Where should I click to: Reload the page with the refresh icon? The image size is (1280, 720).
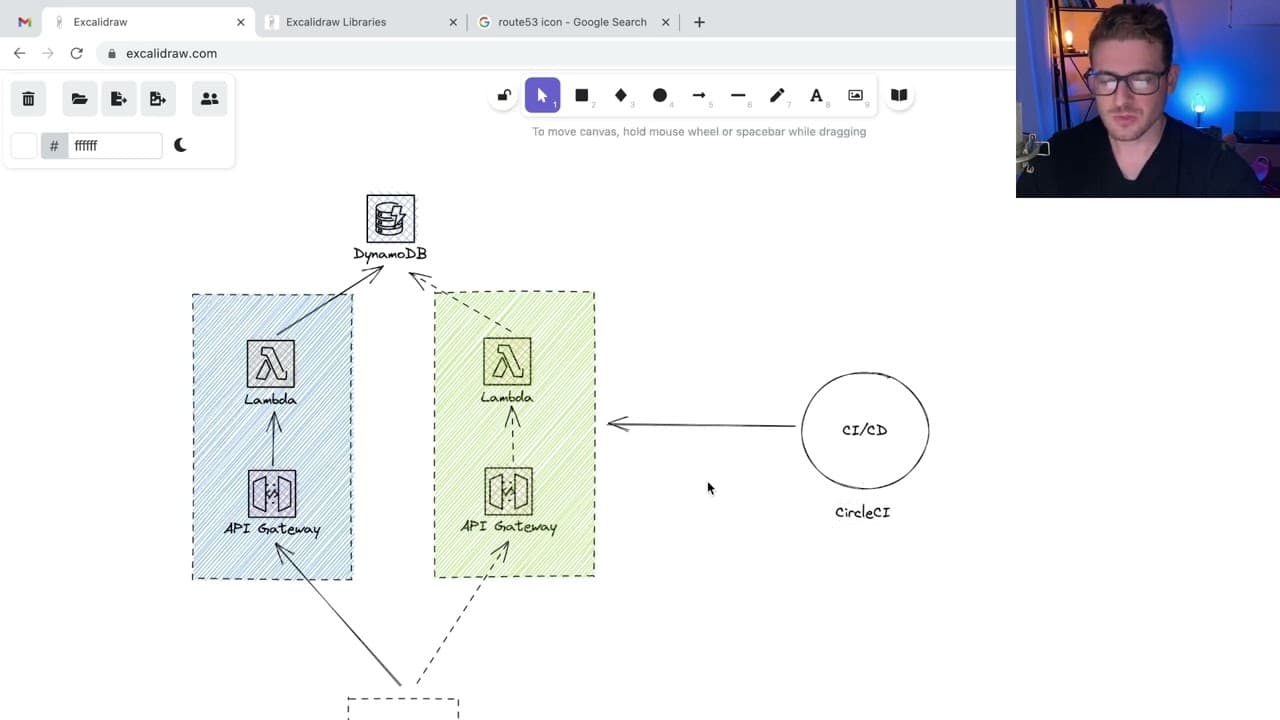76,53
